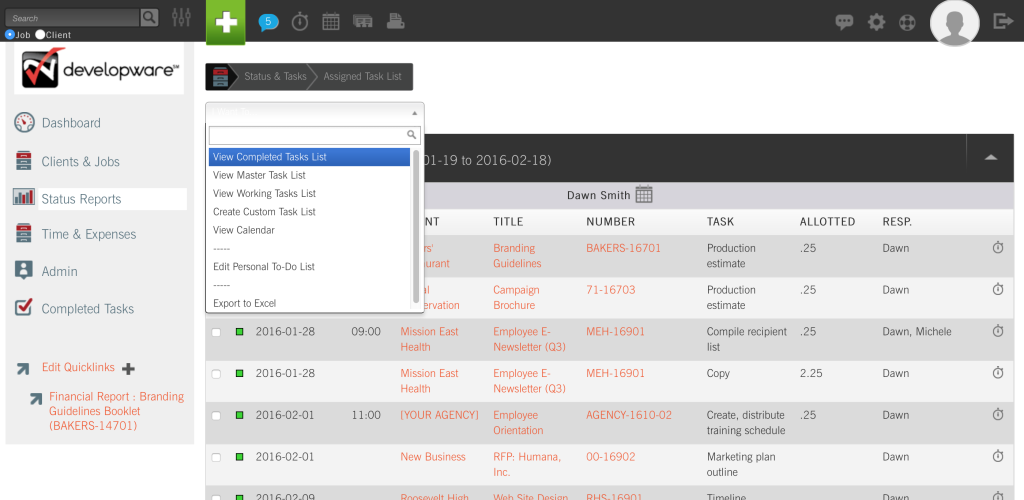Open Clients & Jobs in sidebar

pyautogui.click(x=80, y=161)
